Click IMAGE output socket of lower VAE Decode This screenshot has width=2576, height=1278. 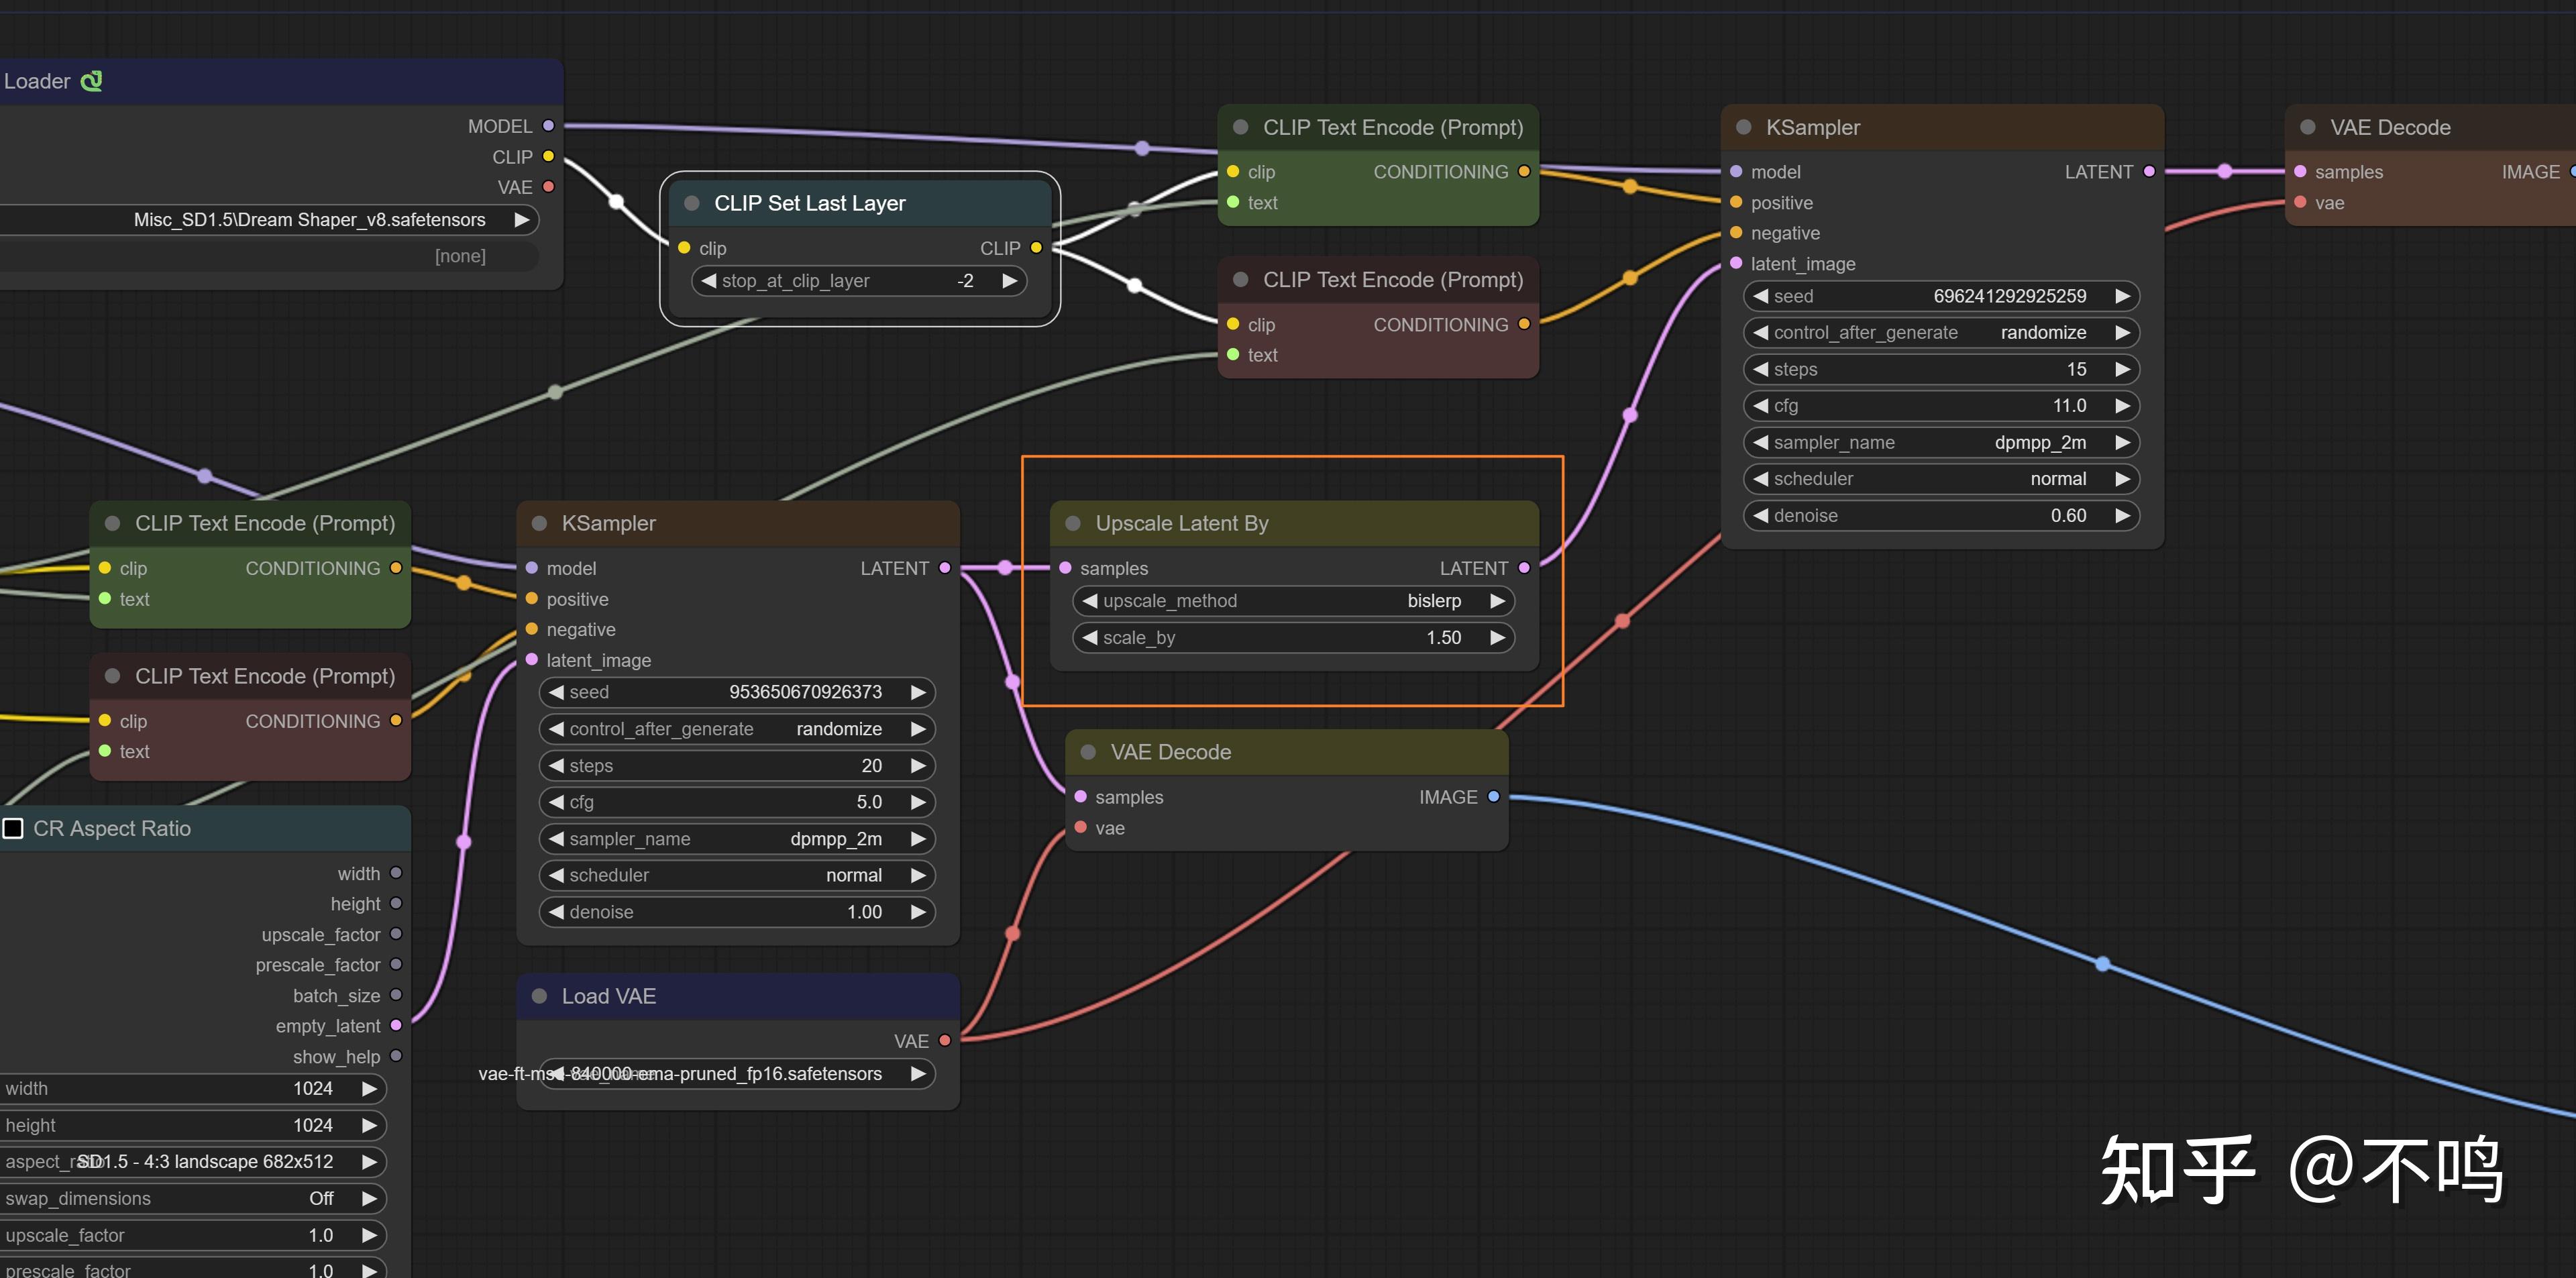click(x=1493, y=797)
